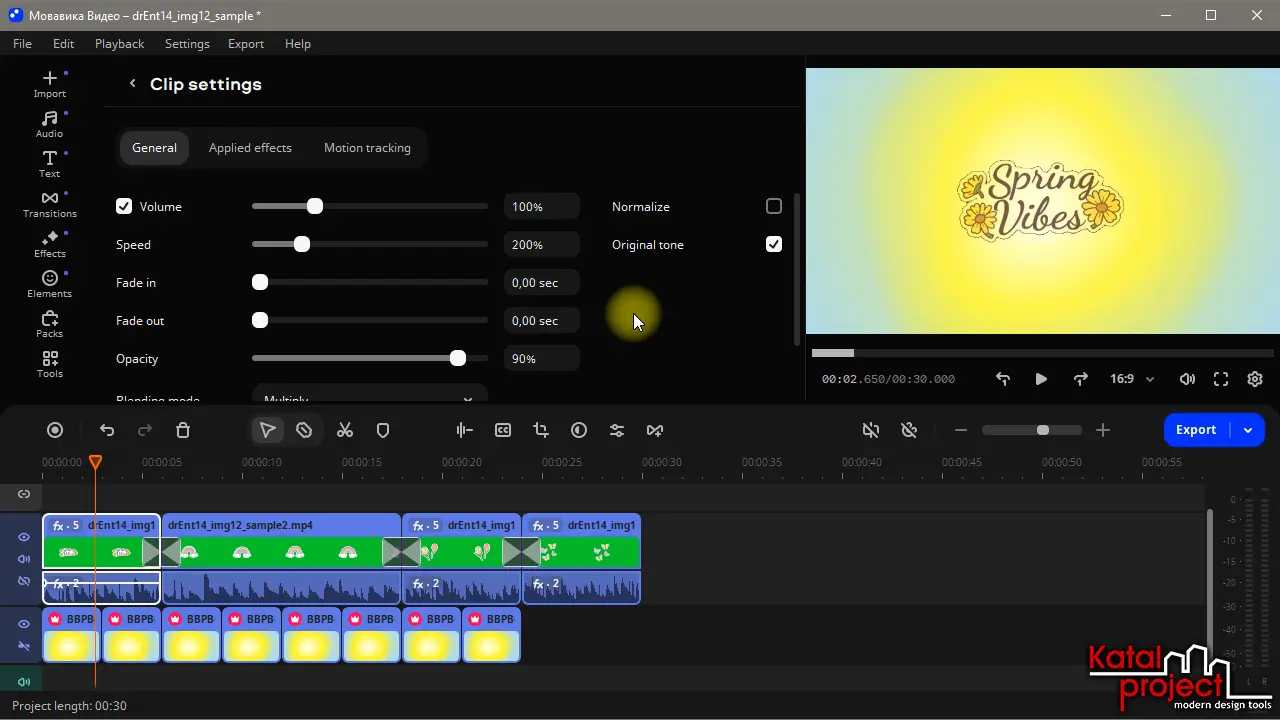Switch to the Applied effects tab
The image size is (1280, 720).
(250, 148)
